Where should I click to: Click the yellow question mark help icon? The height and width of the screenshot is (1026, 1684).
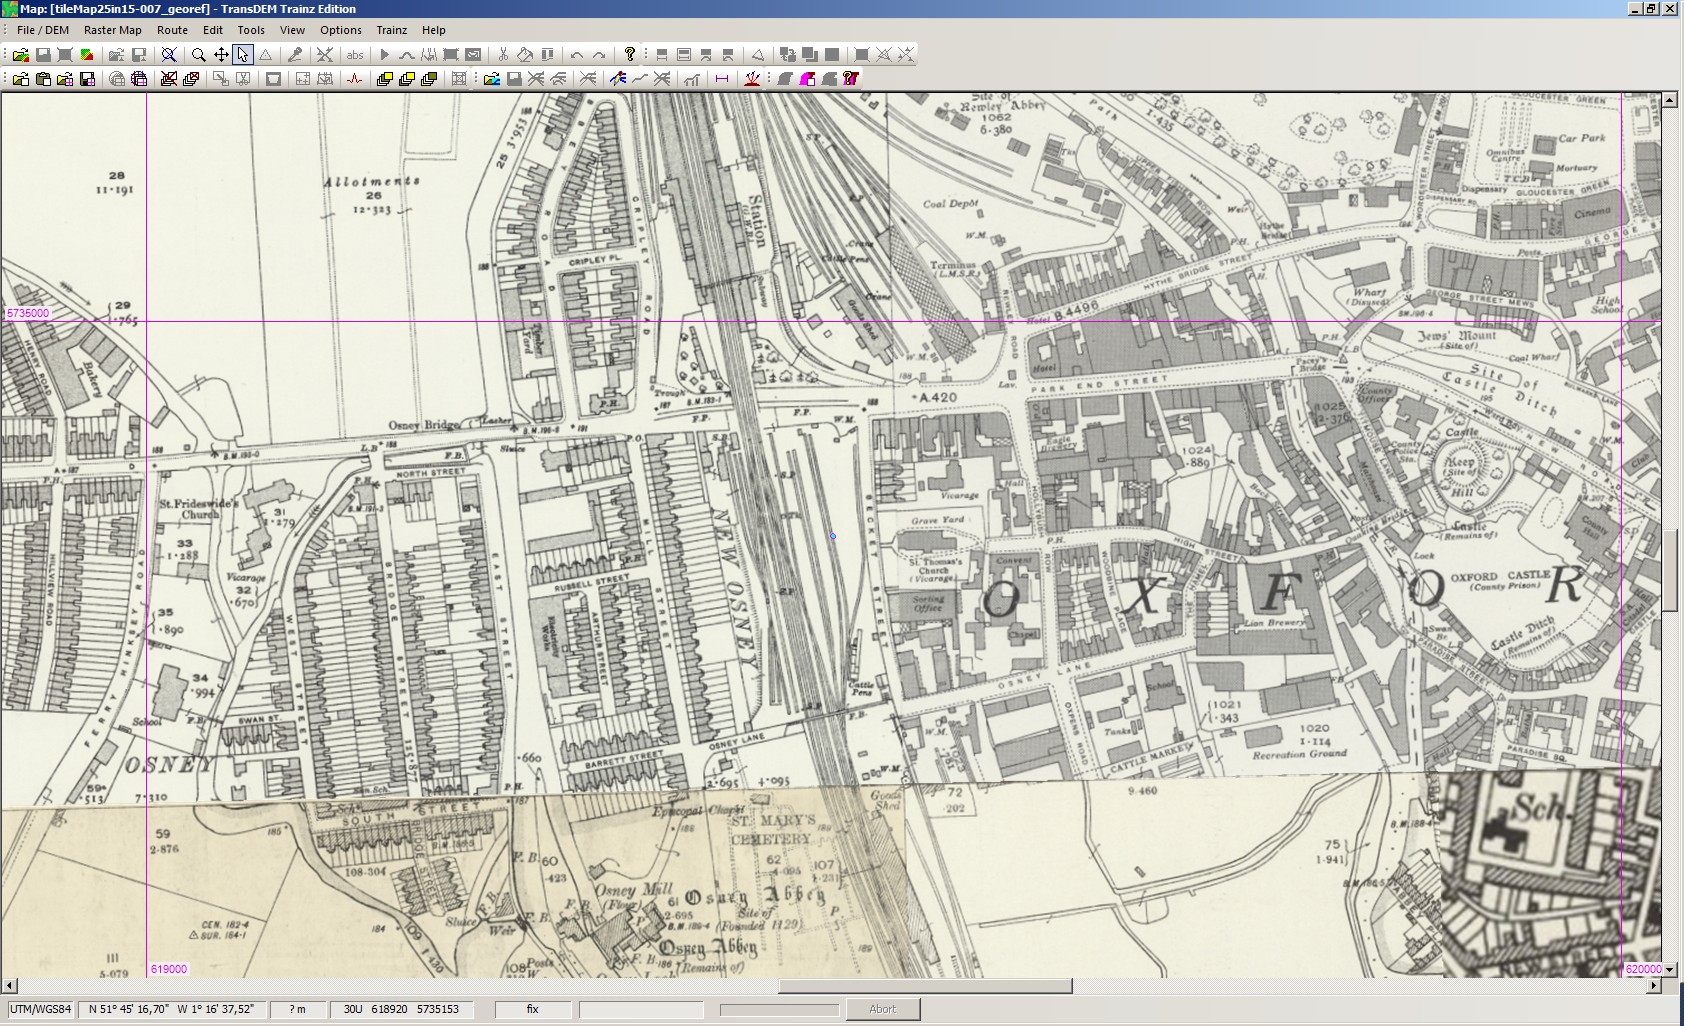tap(630, 55)
